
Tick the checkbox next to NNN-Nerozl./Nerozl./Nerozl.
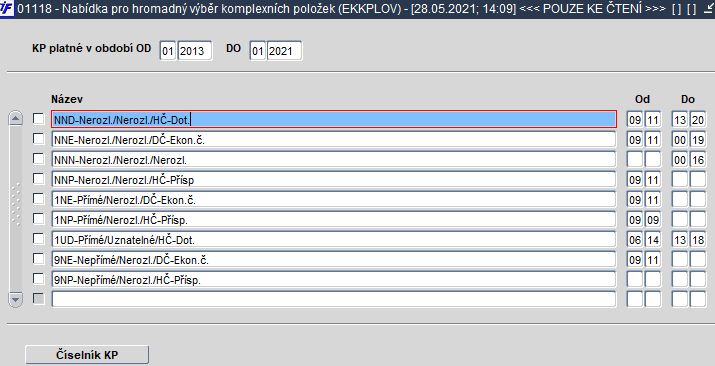click(39, 159)
